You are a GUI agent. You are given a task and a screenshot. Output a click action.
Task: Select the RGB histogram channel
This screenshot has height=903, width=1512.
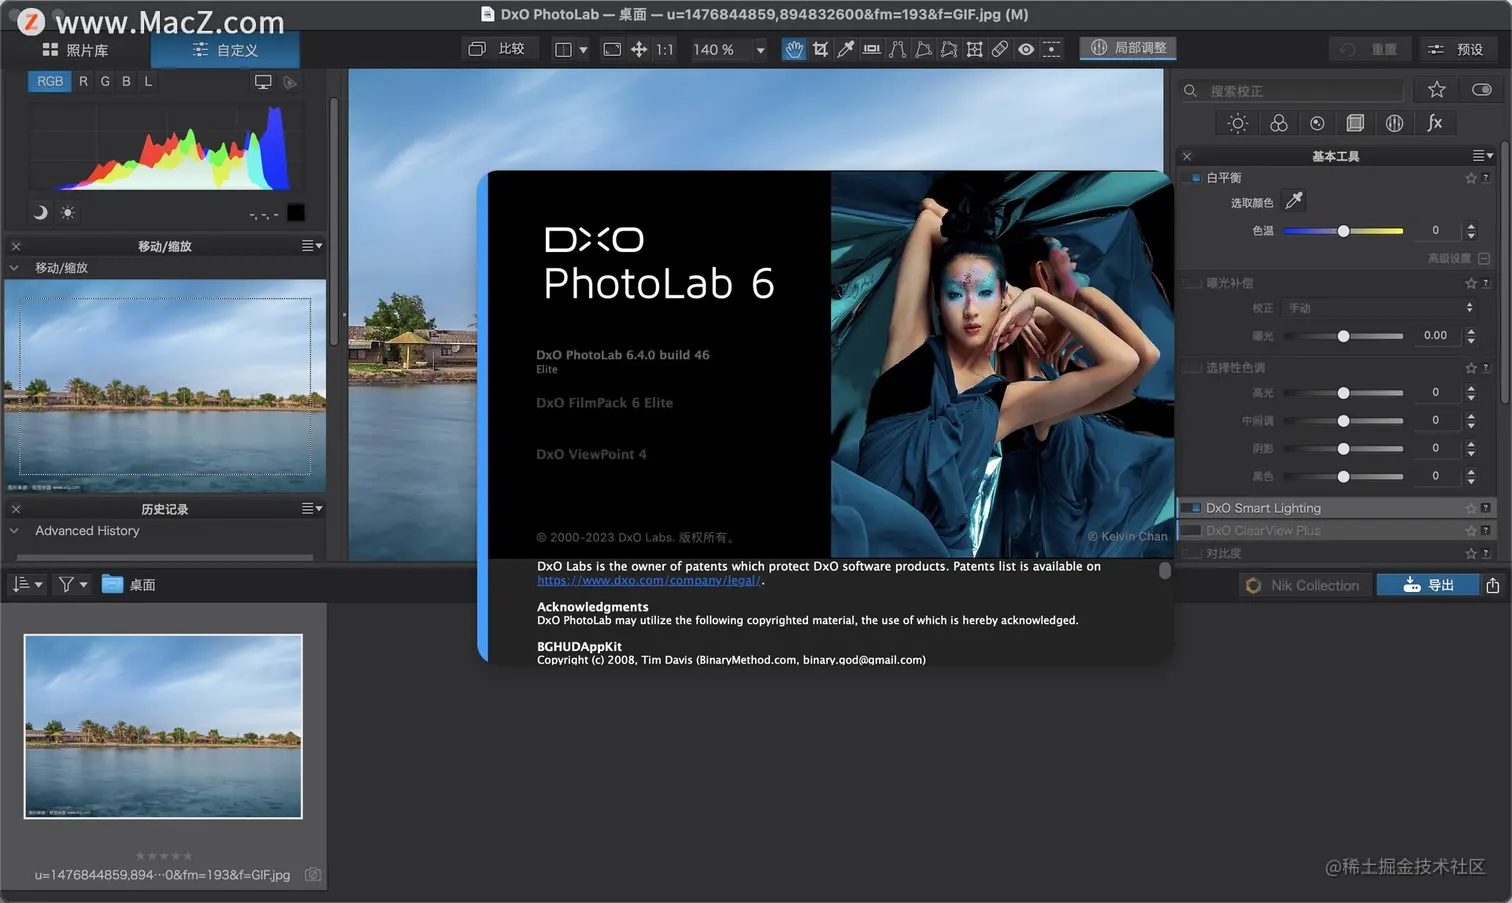tap(50, 82)
